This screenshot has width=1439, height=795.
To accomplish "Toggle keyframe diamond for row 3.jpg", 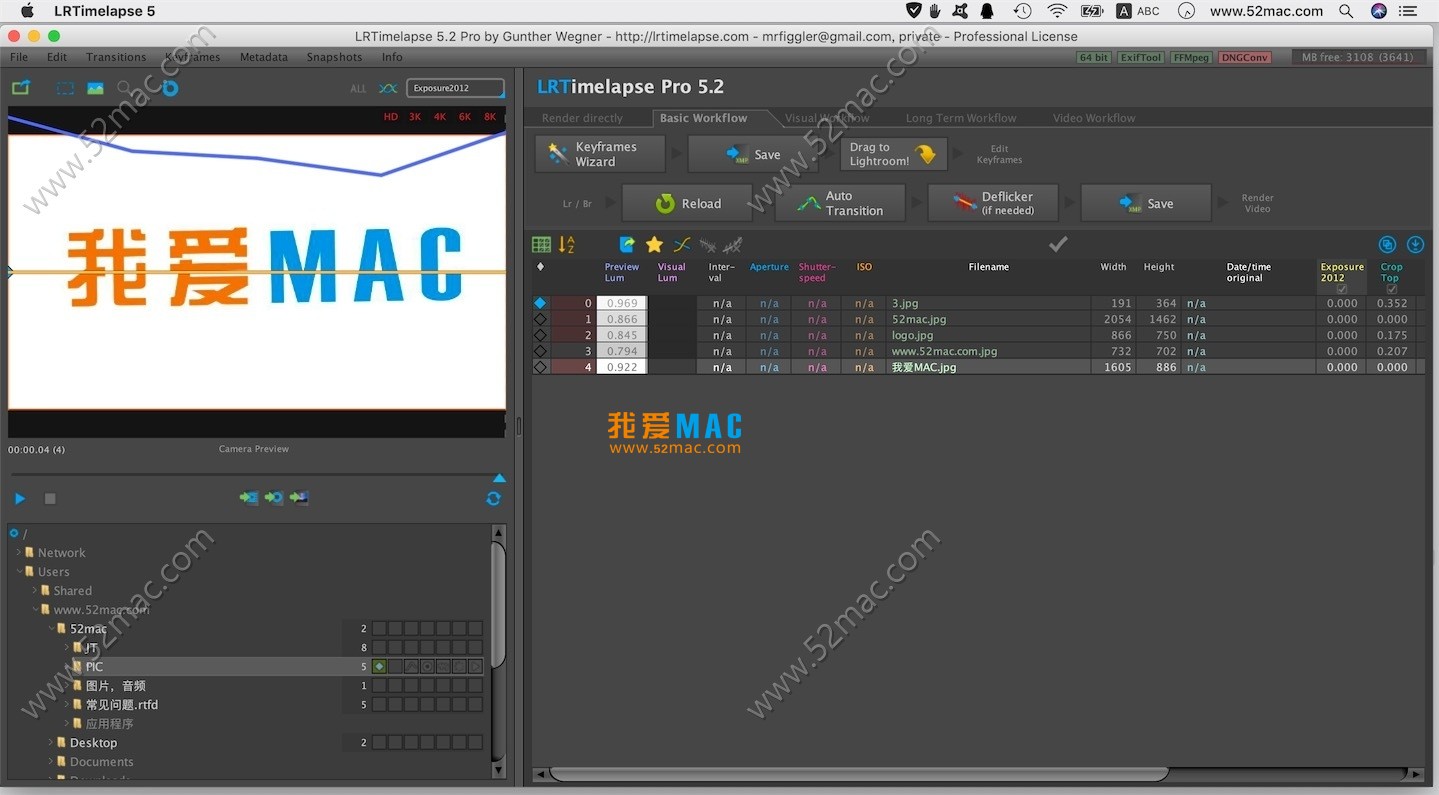I will pos(540,303).
